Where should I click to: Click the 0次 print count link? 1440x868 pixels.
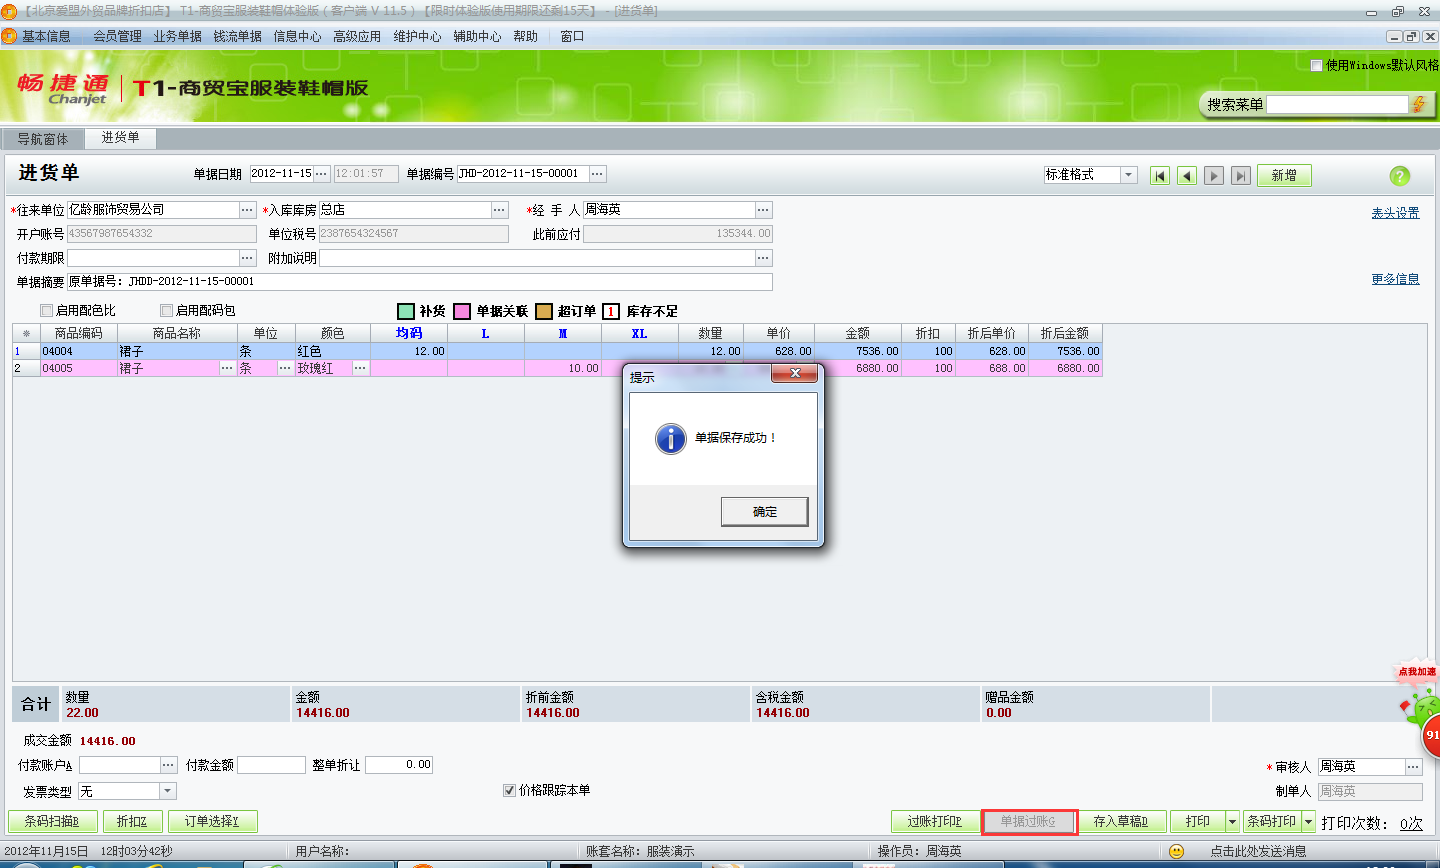tap(1411, 823)
